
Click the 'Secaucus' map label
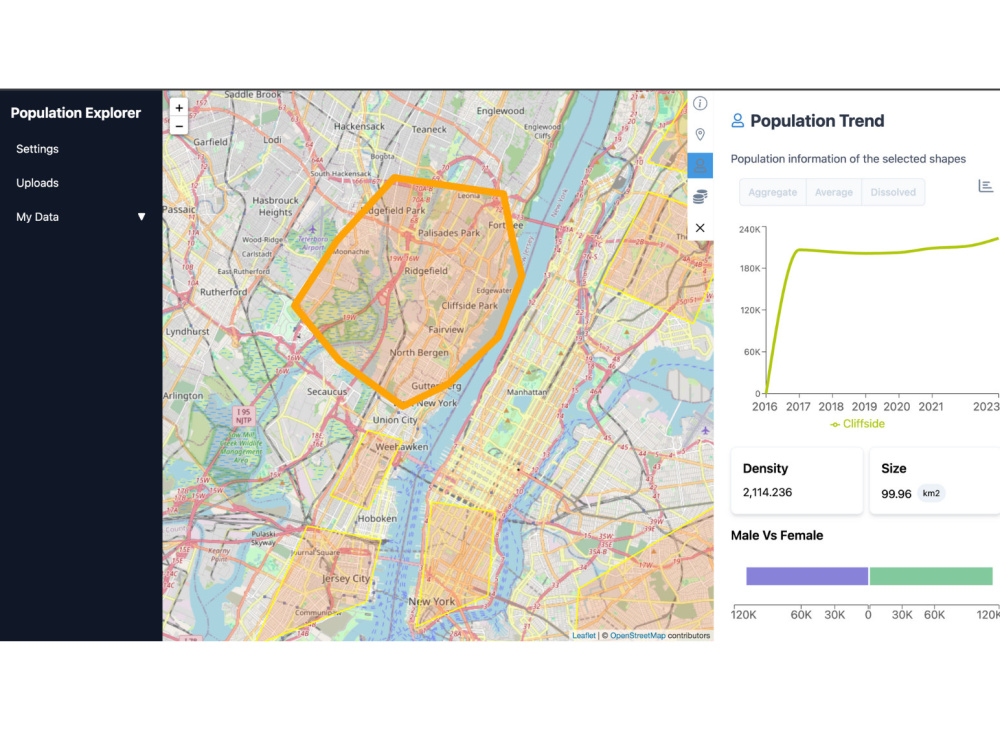point(327,392)
